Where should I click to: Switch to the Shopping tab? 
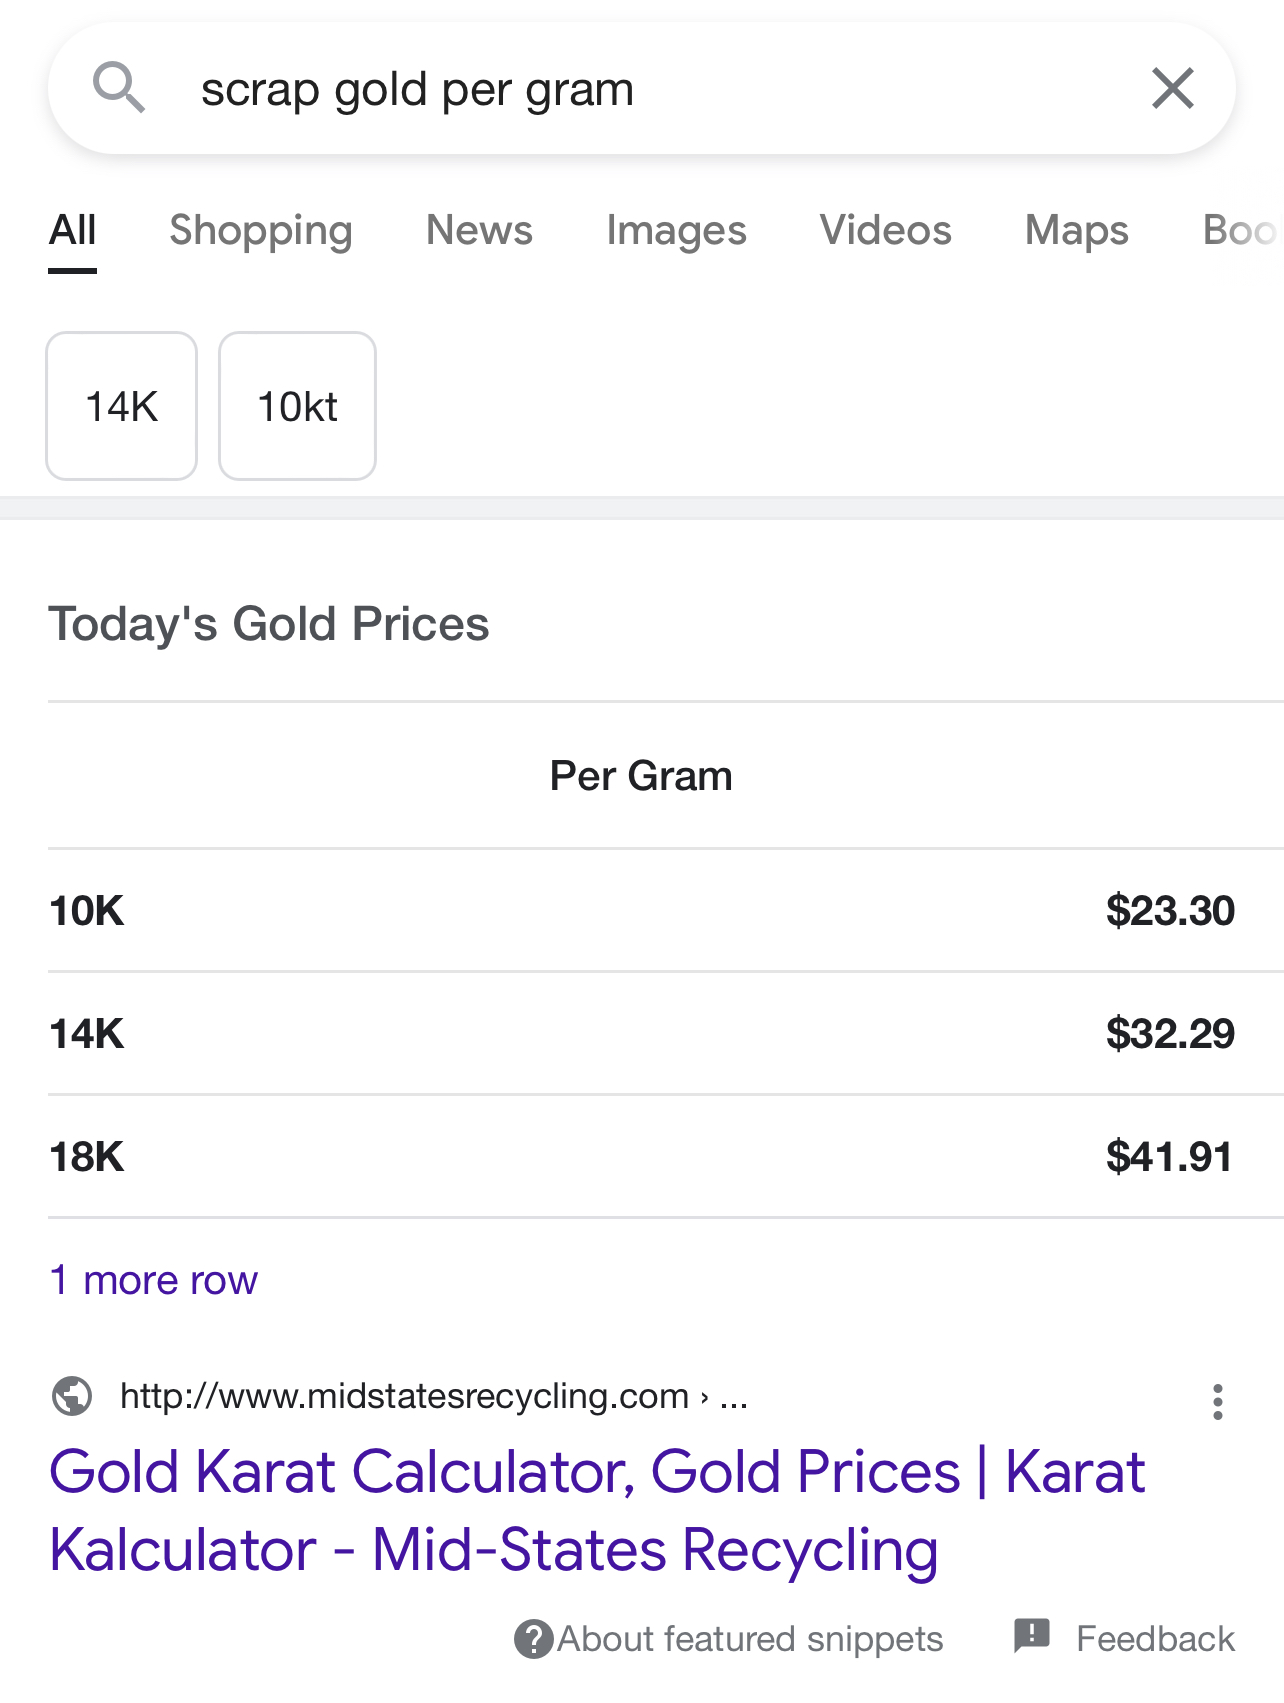point(261,231)
